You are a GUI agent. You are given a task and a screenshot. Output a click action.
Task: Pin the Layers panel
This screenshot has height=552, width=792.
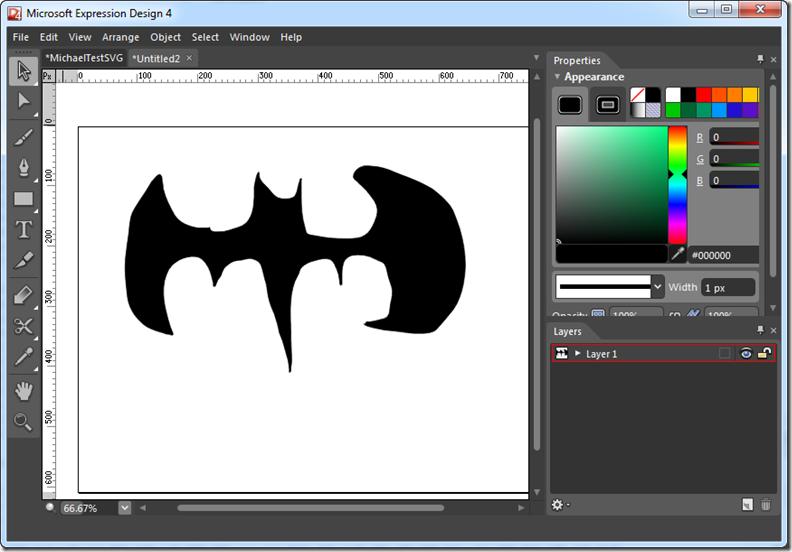point(760,330)
